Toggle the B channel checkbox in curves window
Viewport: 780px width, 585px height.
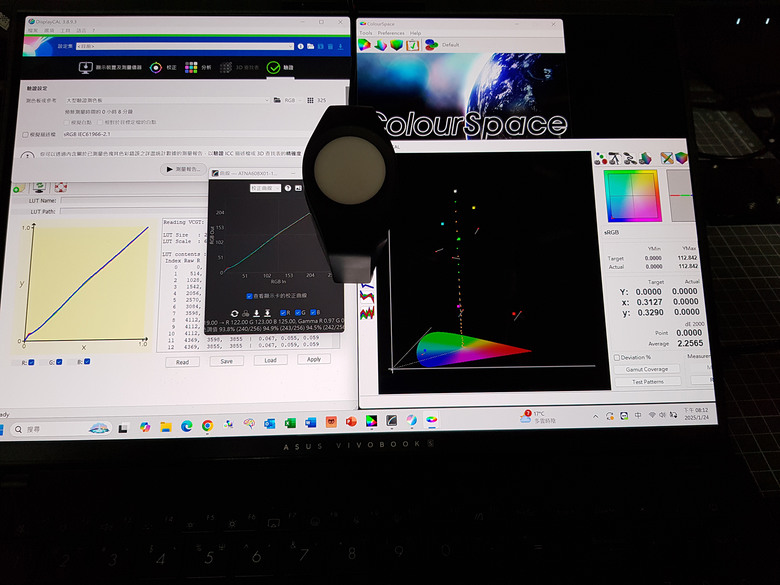pos(313,312)
